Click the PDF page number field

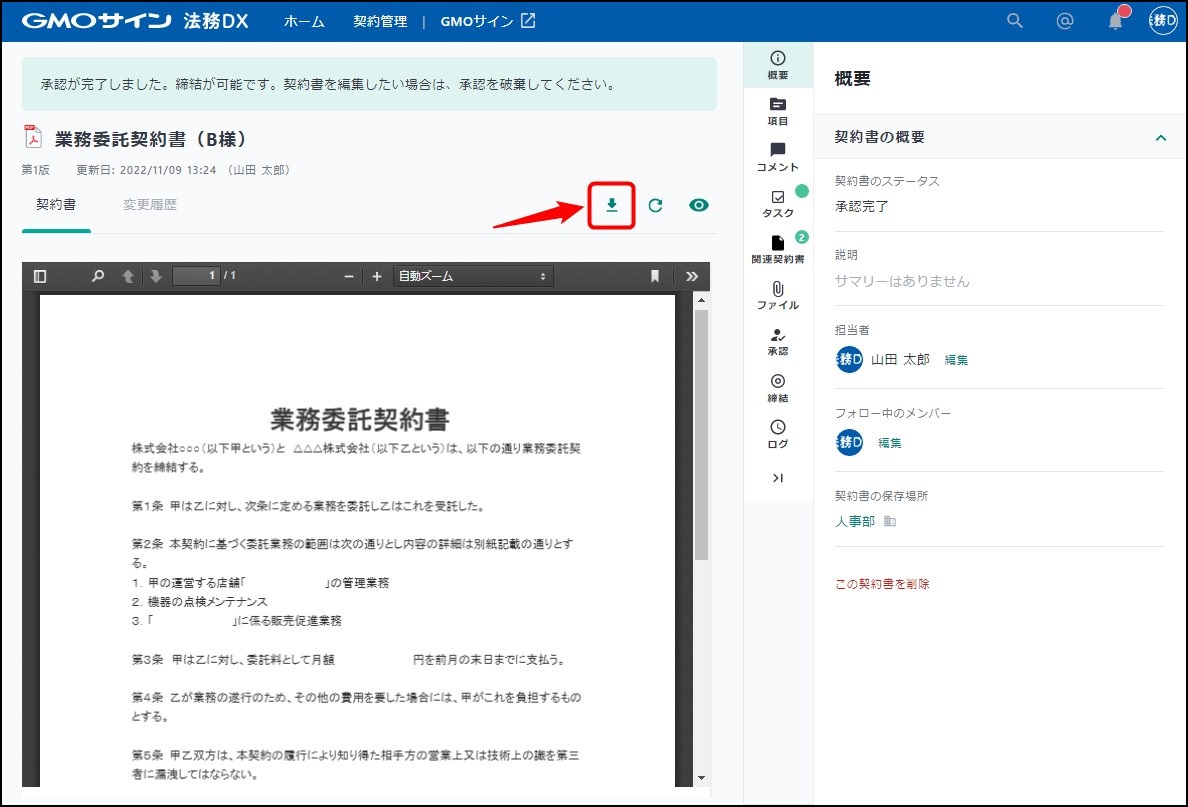(x=196, y=276)
